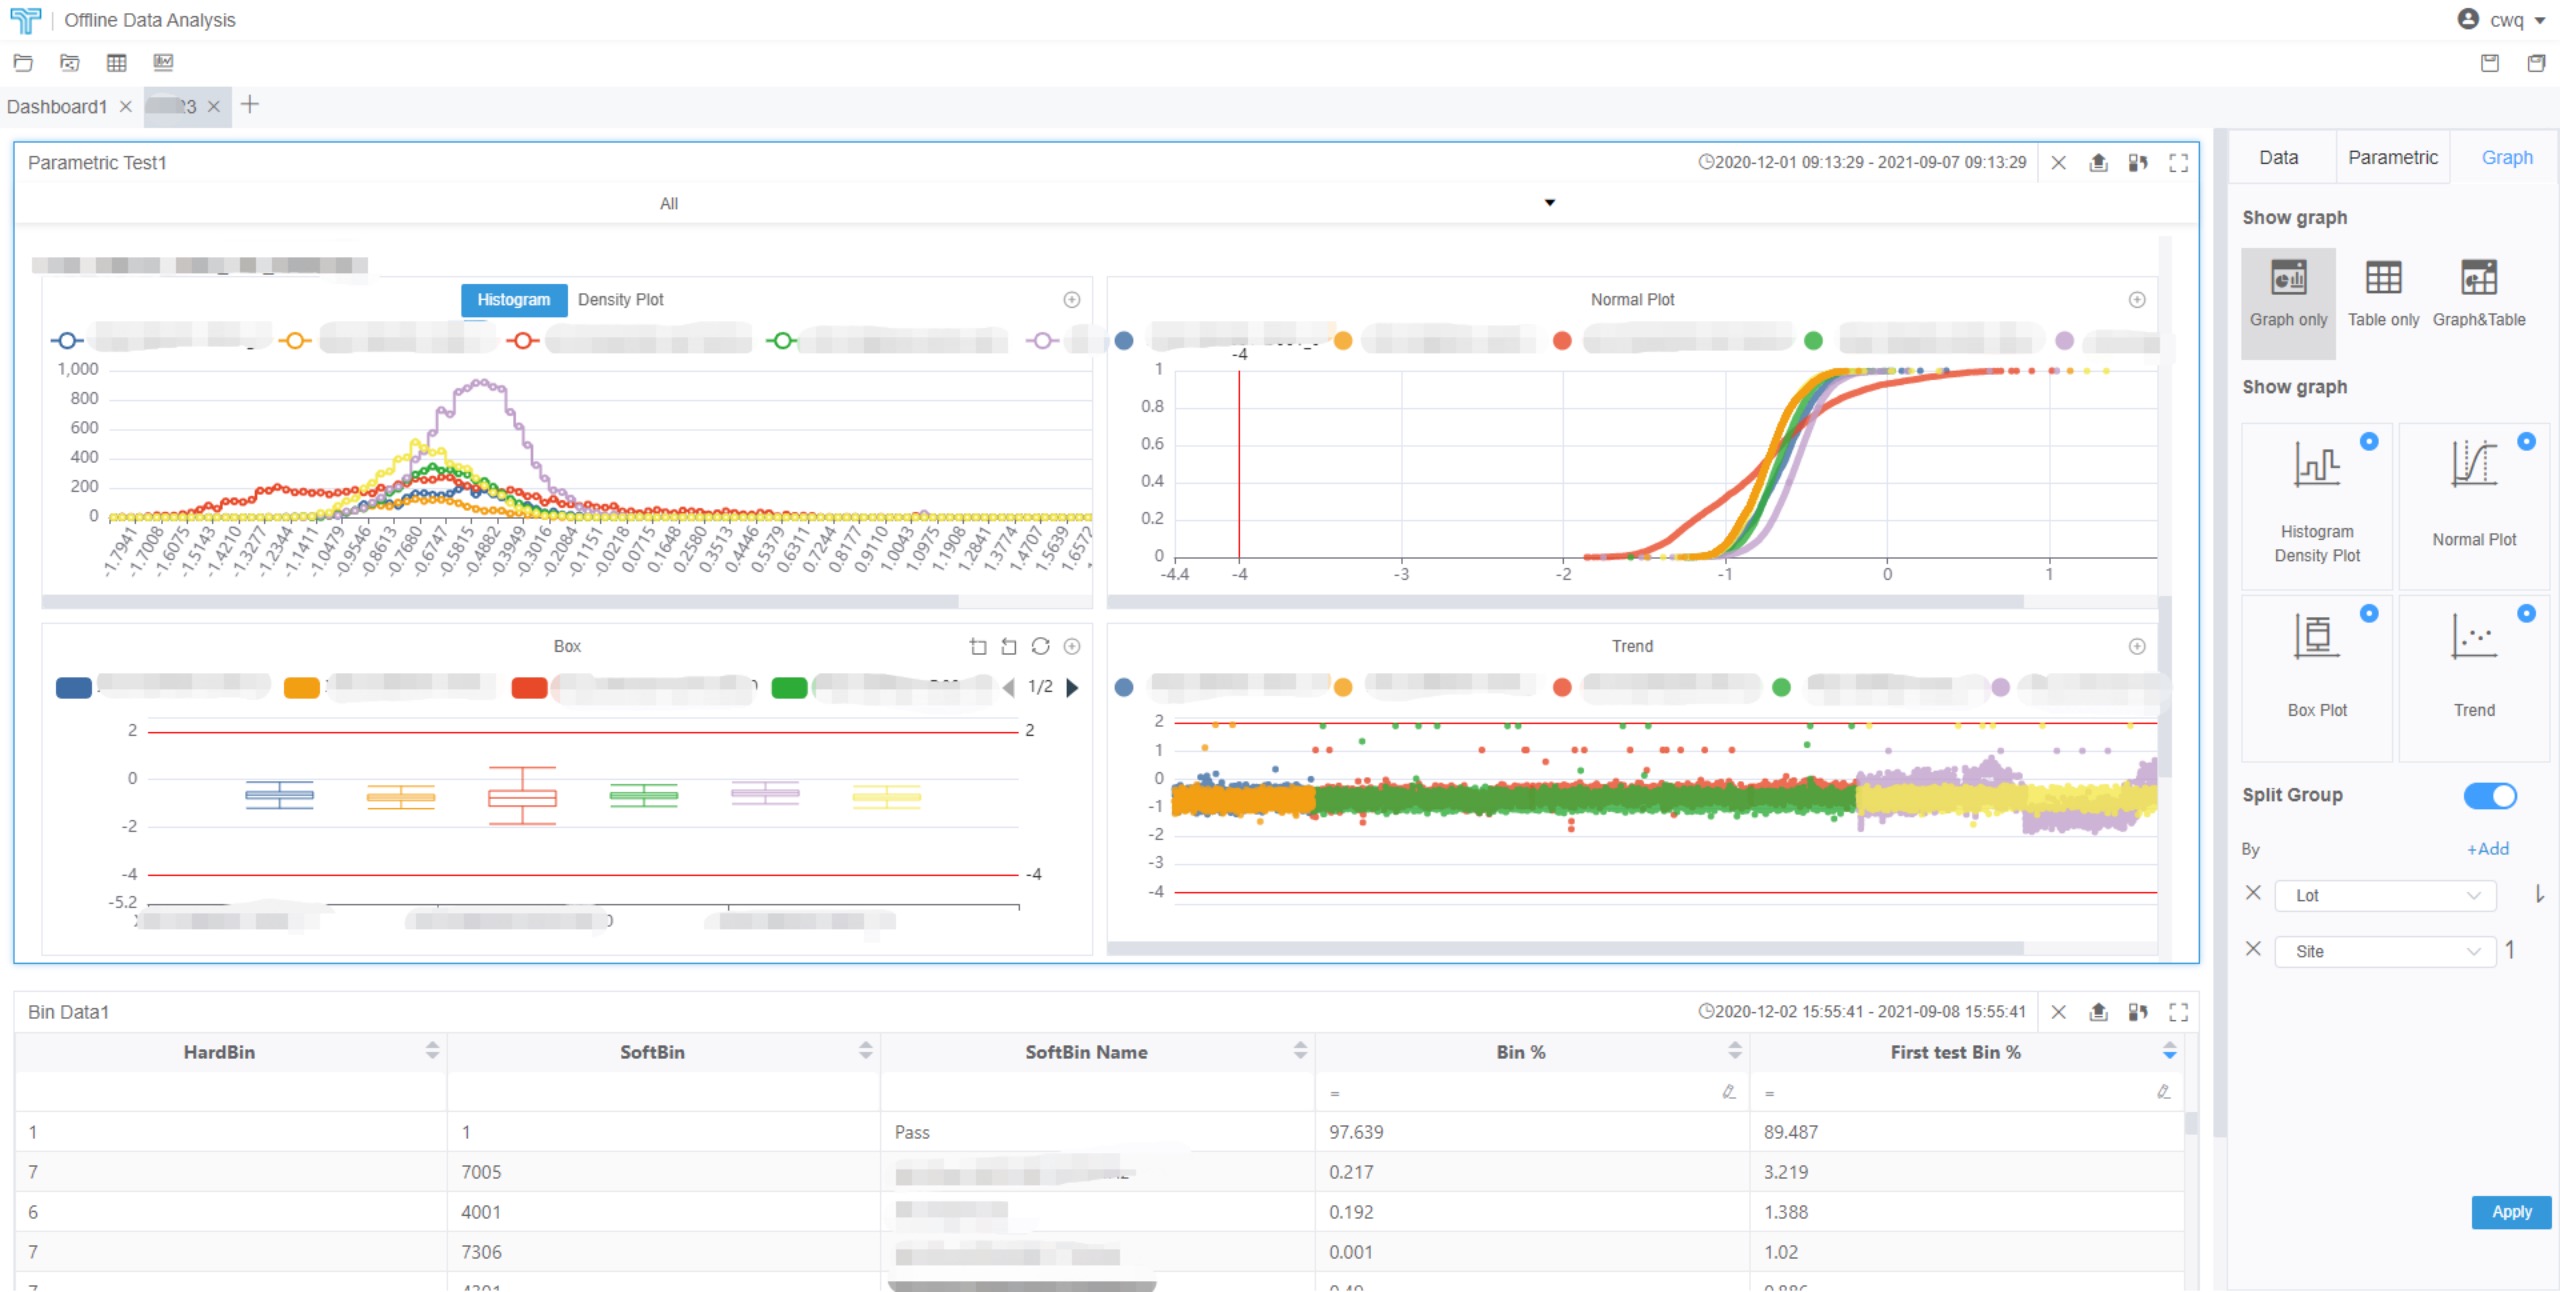Screen dimensions: 2560x1292
Task: Switch to the Density Plot view
Action: tap(620, 300)
